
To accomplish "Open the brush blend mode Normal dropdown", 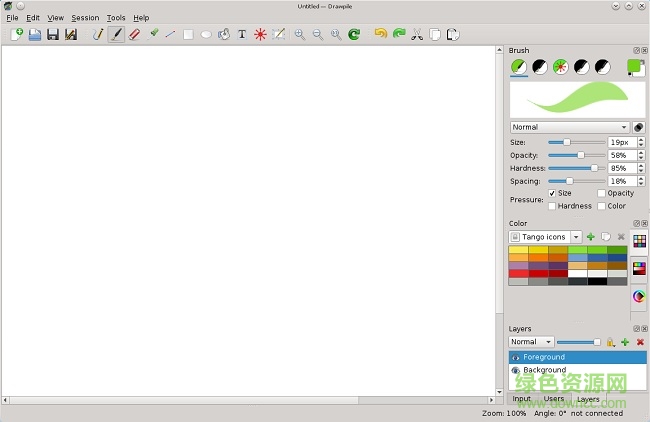I will 569,127.
